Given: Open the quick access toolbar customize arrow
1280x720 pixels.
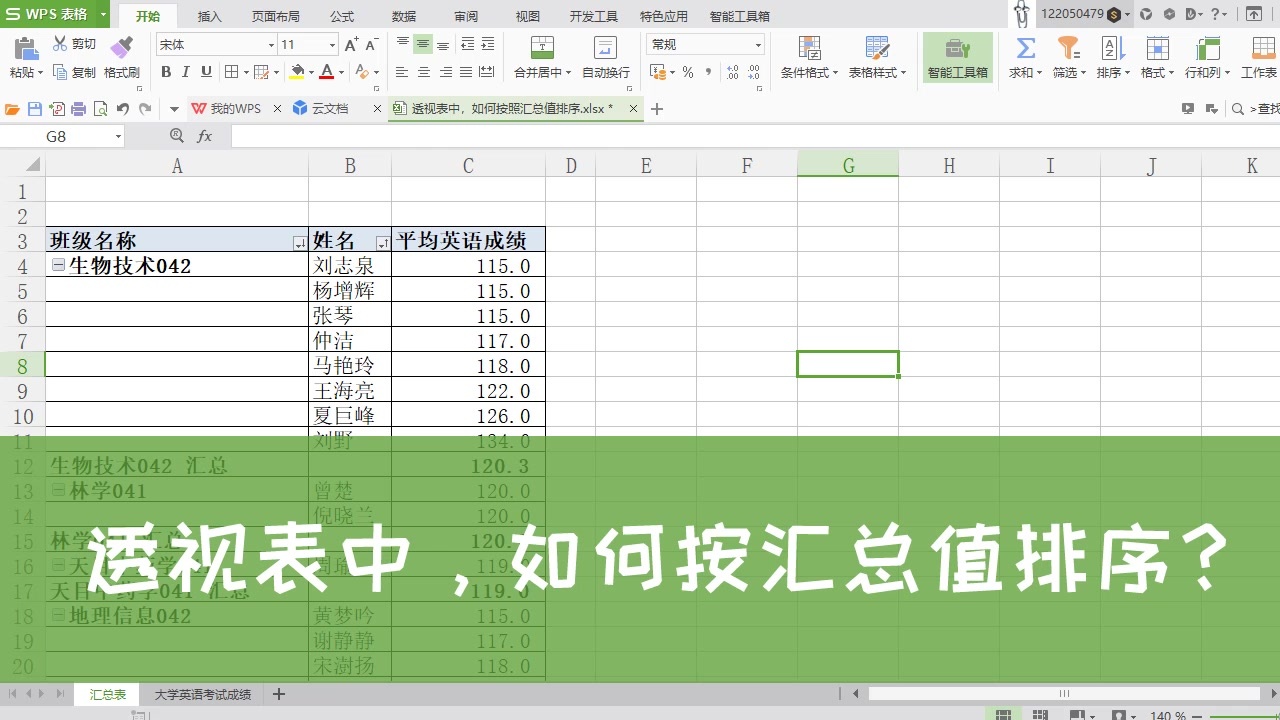Looking at the screenshot, I should (174, 109).
